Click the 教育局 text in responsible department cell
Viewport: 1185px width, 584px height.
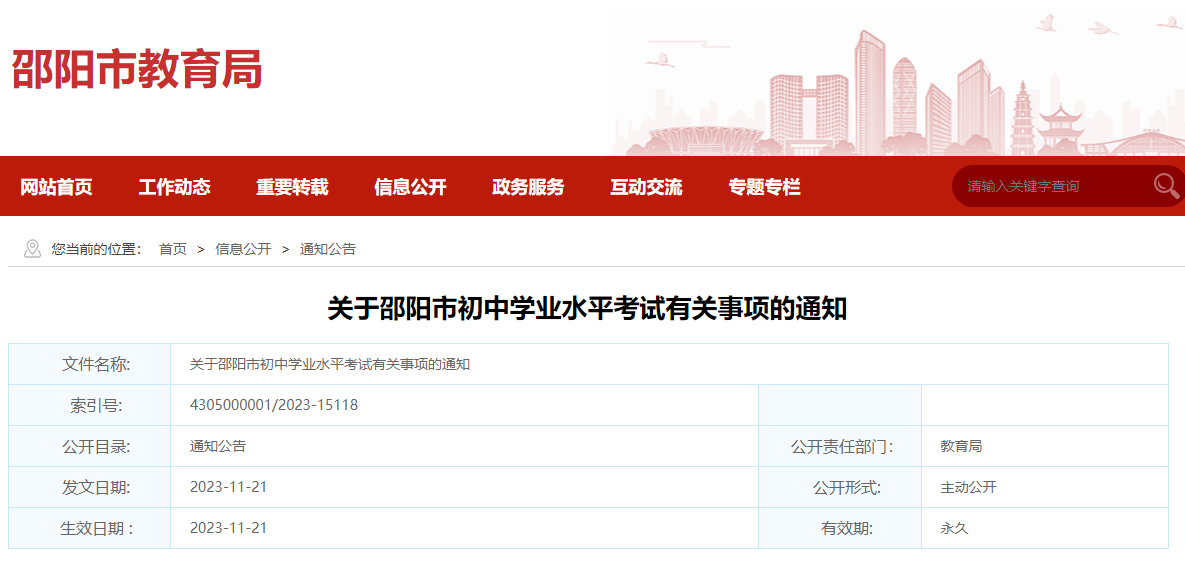[x=961, y=445]
